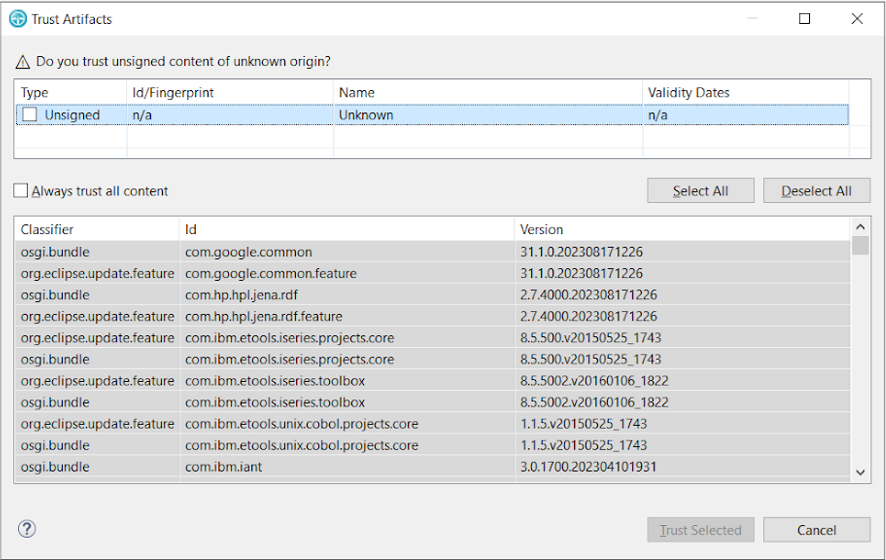Sort by the Id/Fingerprint column header
The width and height of the screenshot is (886, 560).
click(x=230, y=93)
